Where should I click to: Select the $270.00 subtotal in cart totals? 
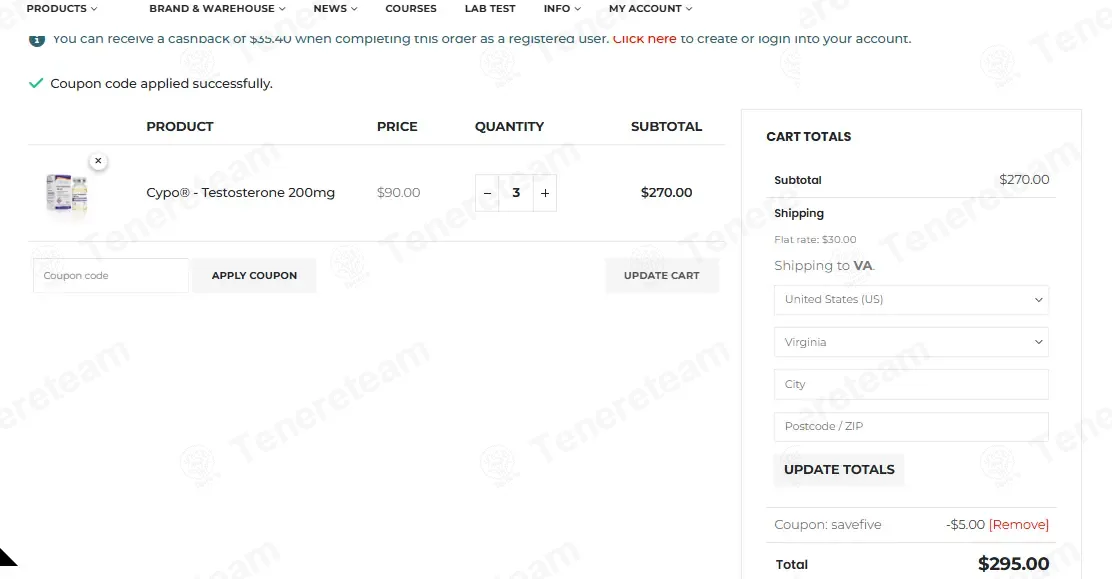[x=1024, y=180]
